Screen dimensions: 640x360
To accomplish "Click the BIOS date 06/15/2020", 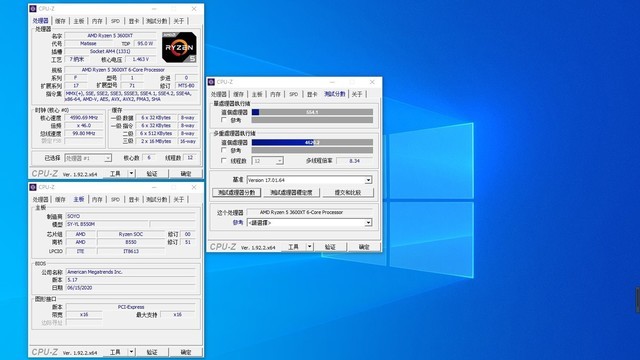I will [131, 288].
